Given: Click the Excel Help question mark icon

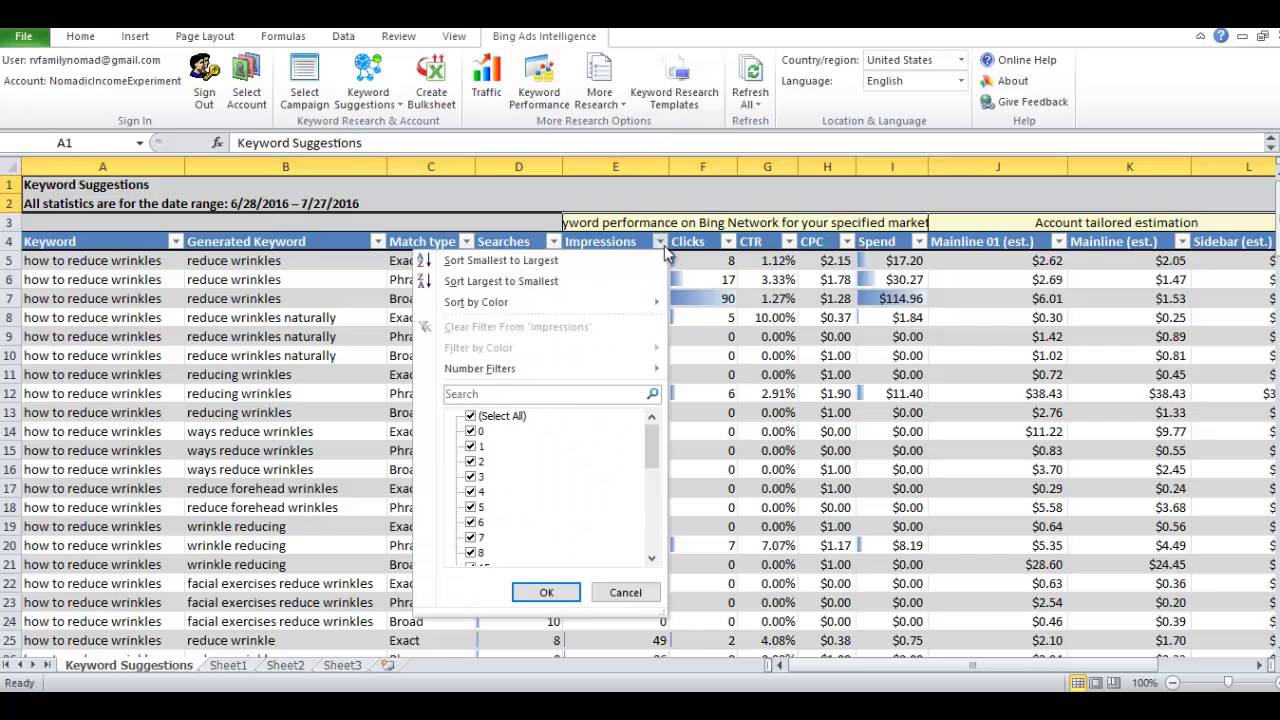Looking at the screenshot, I should coord(1221,36).
